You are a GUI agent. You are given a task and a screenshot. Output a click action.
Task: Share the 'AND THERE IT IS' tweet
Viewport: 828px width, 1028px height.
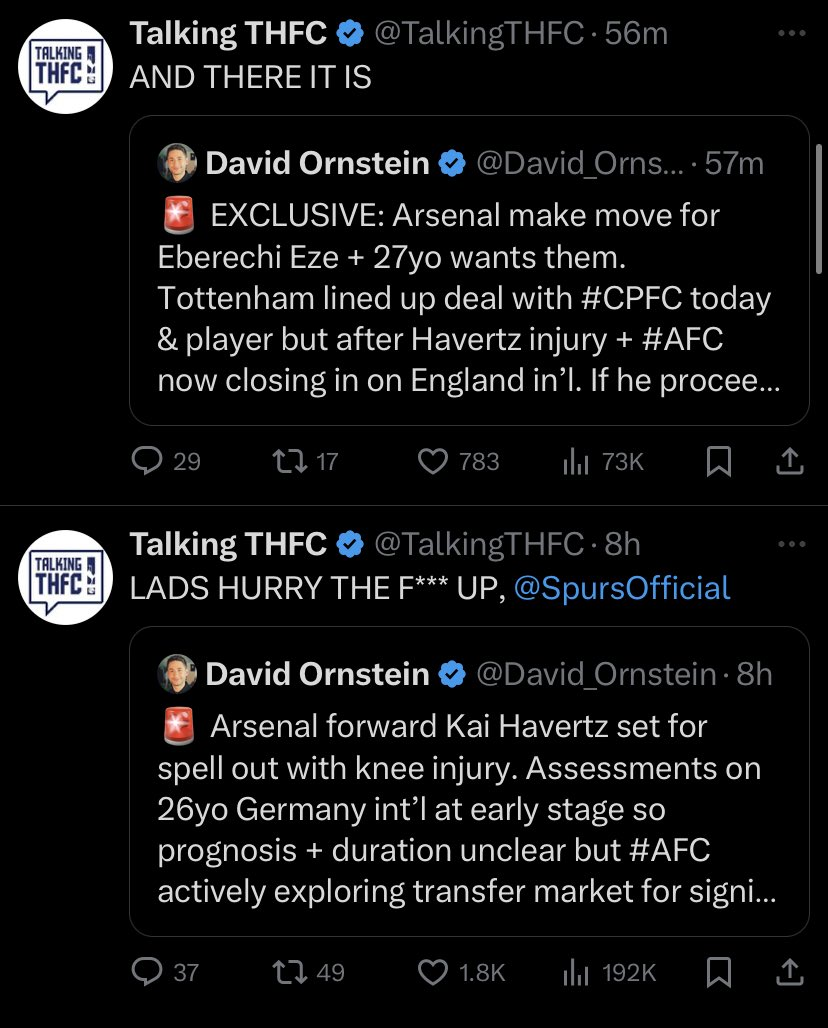[789, 460]
